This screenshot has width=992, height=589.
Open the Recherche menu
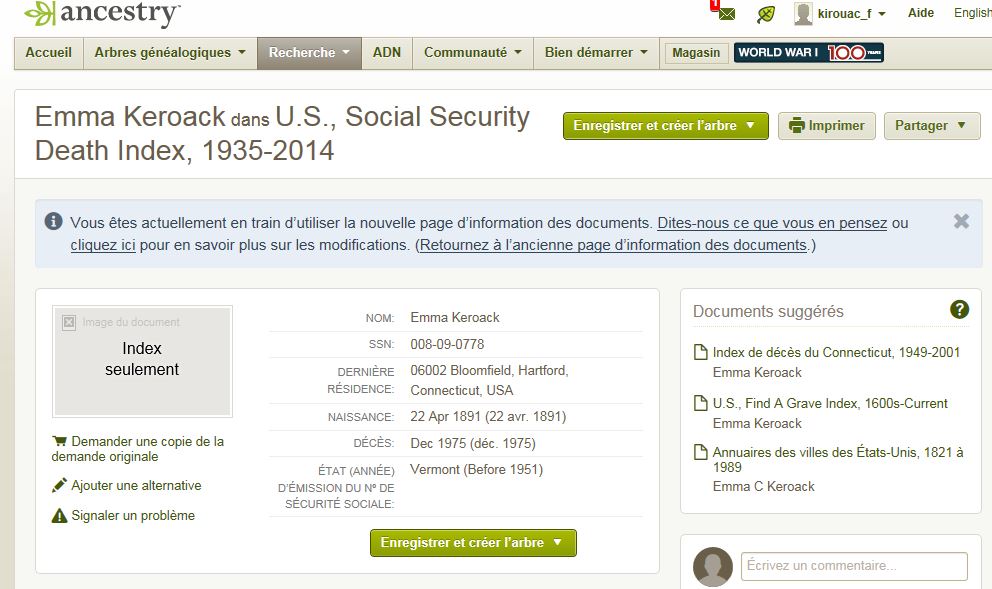309,53
